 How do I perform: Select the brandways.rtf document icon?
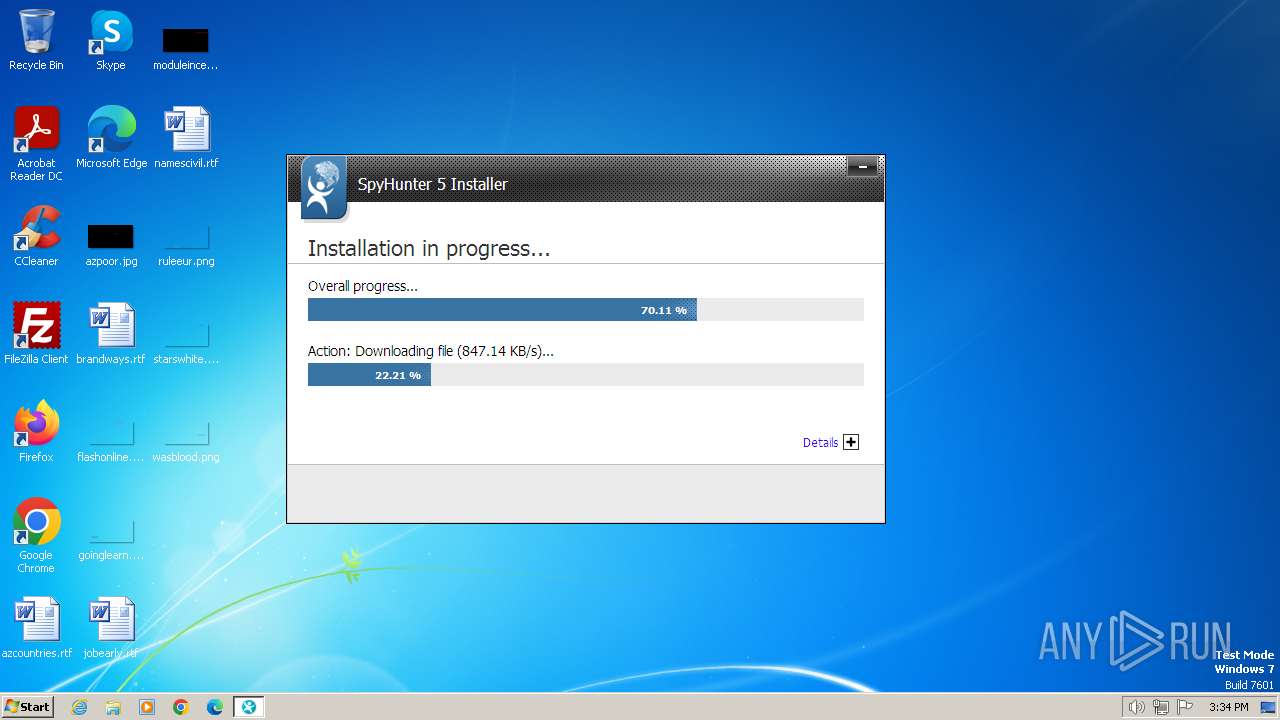[x=111, y=334]
